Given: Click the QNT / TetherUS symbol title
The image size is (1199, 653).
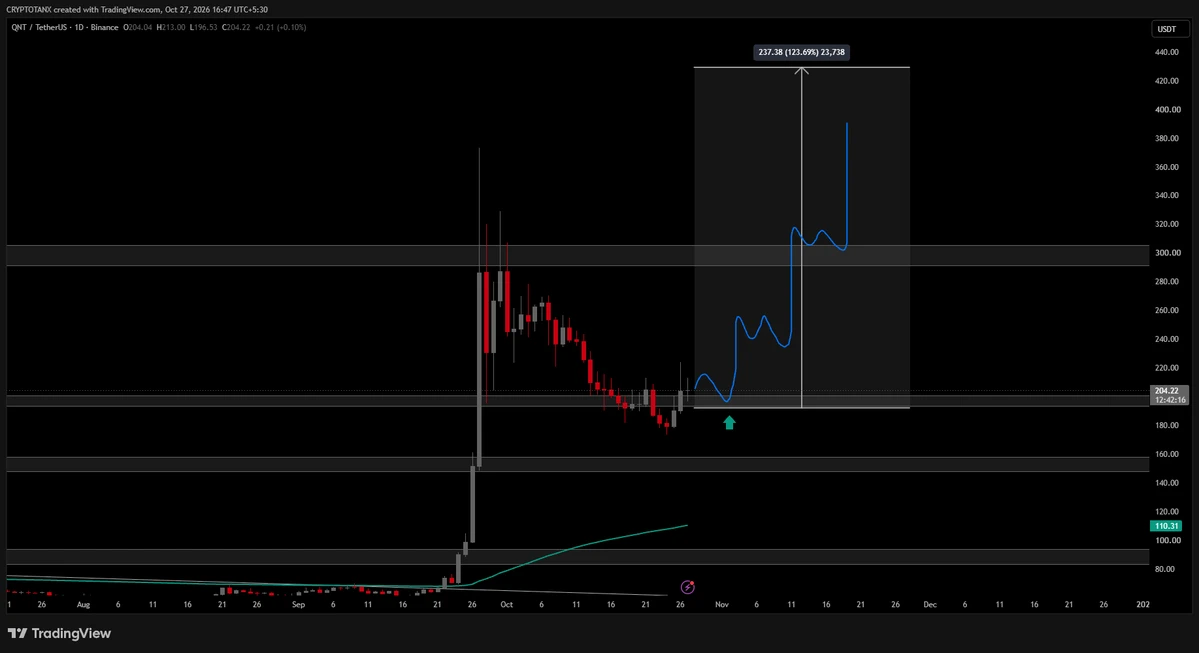Looking at the screenshot, I should pos(40,28).
